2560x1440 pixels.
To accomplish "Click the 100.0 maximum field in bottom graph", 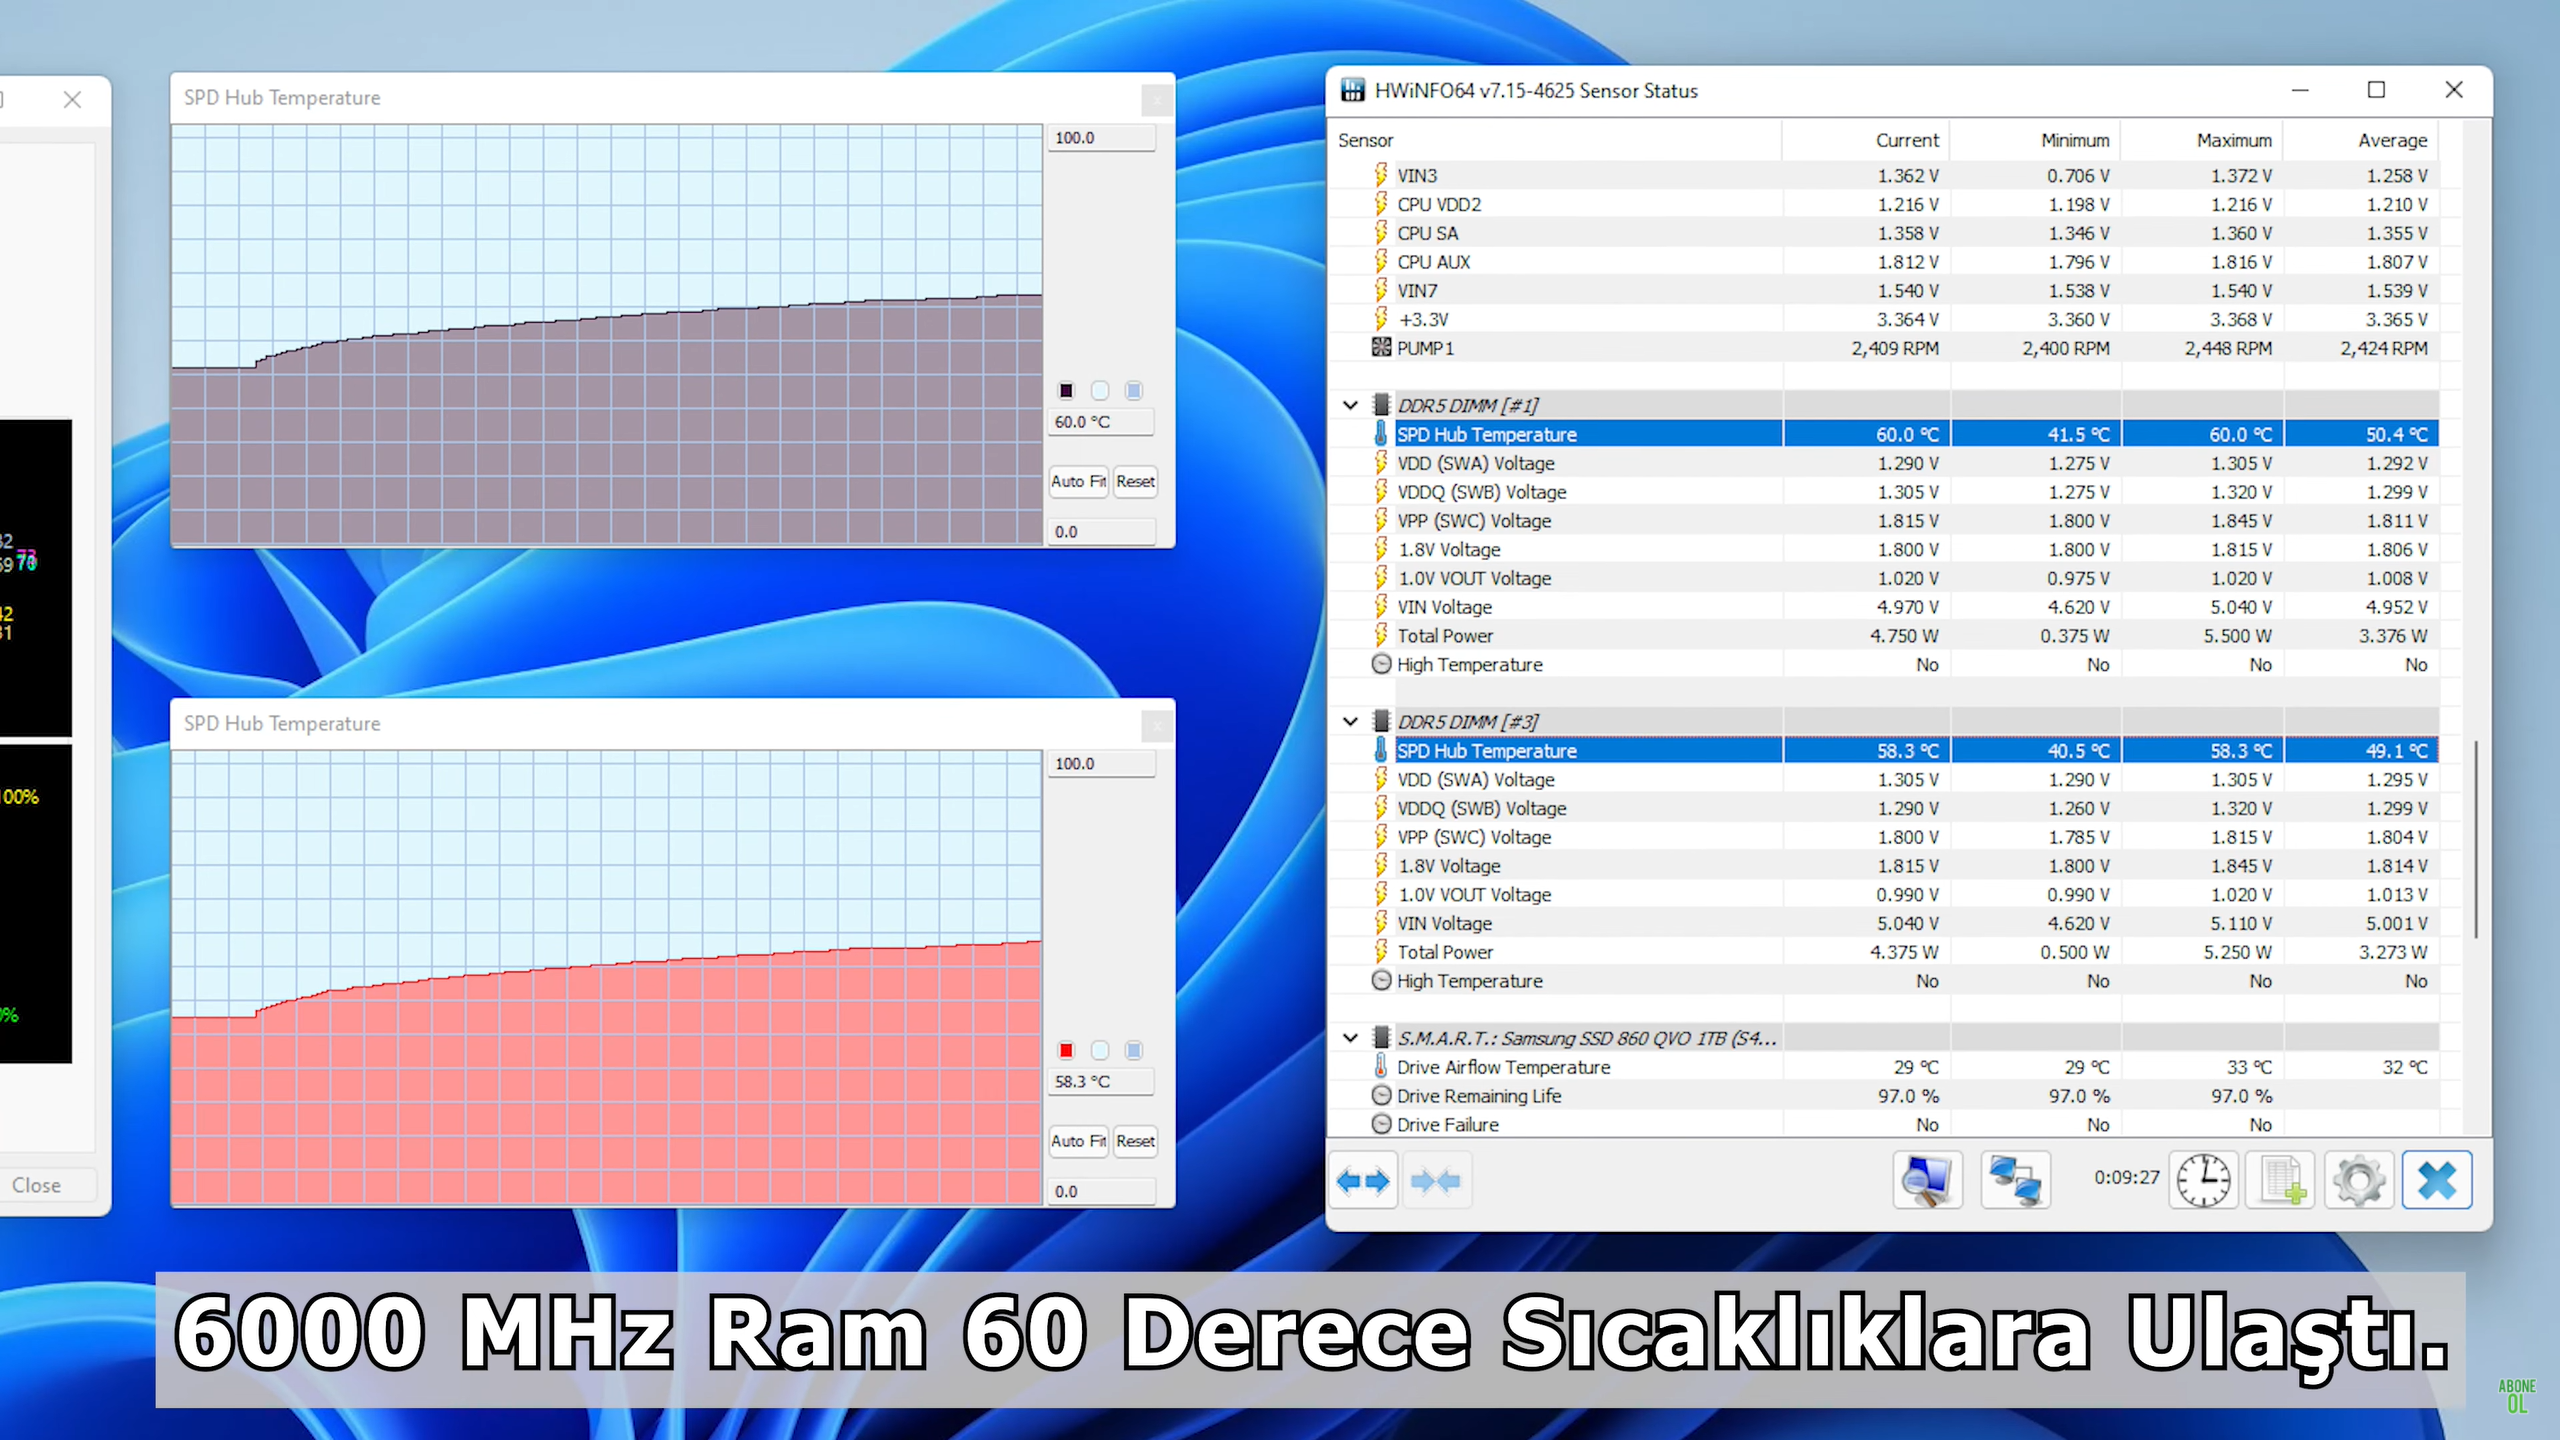I will pyautogui.click(x=1101, y=764).
